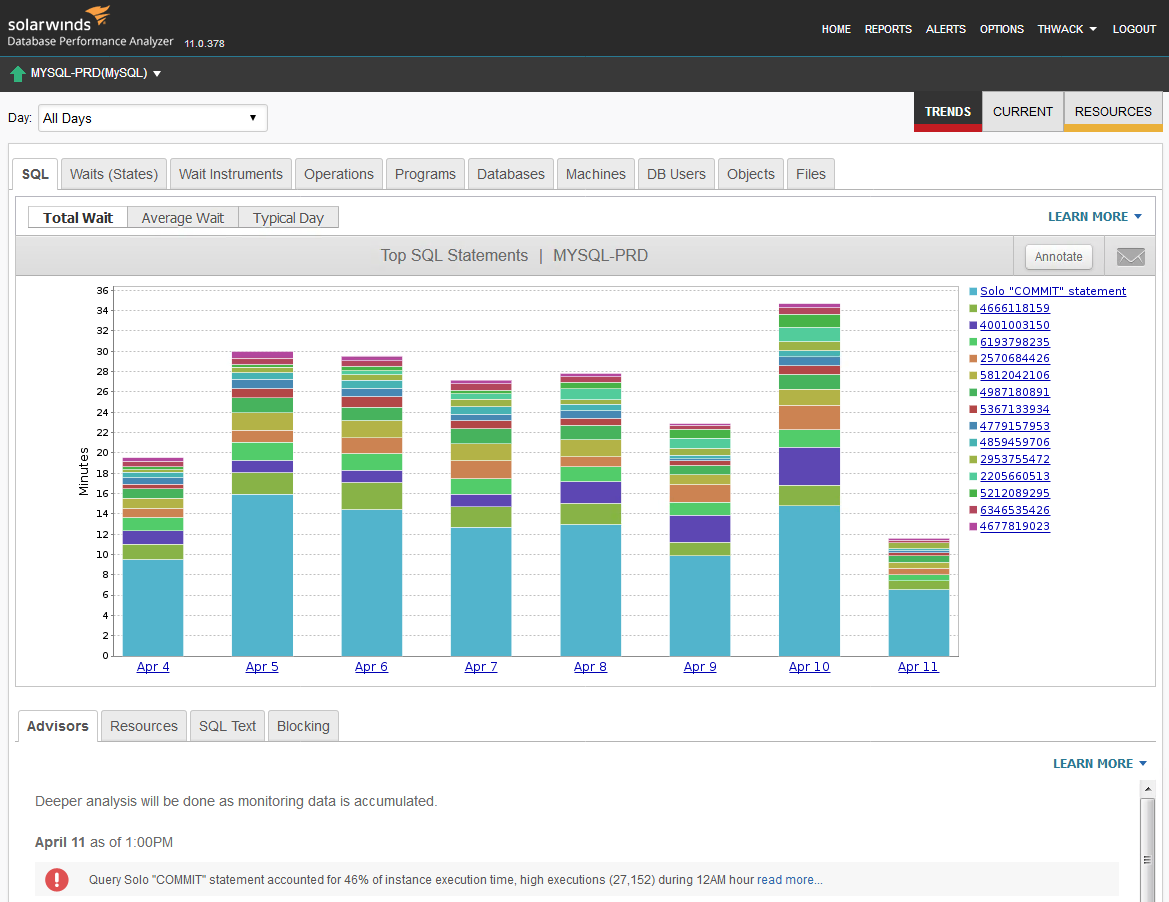The image size is (1169, 902).
Task: Open OPTIONS in the top bar
Action: (x=1001, y=29)
